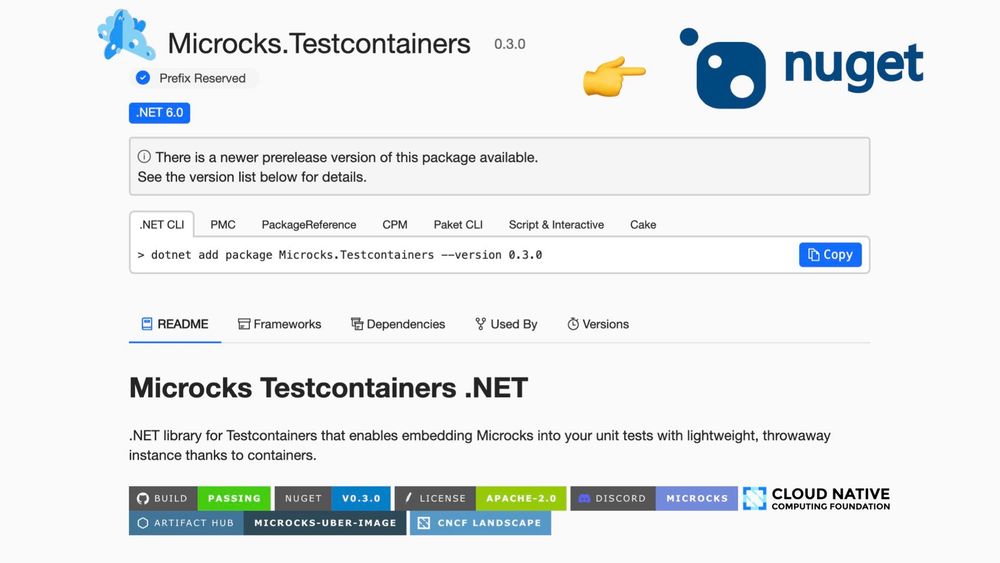1000x563 pixels.
Task: Switch to the Paket CLI tab
Action: (458, 224)
